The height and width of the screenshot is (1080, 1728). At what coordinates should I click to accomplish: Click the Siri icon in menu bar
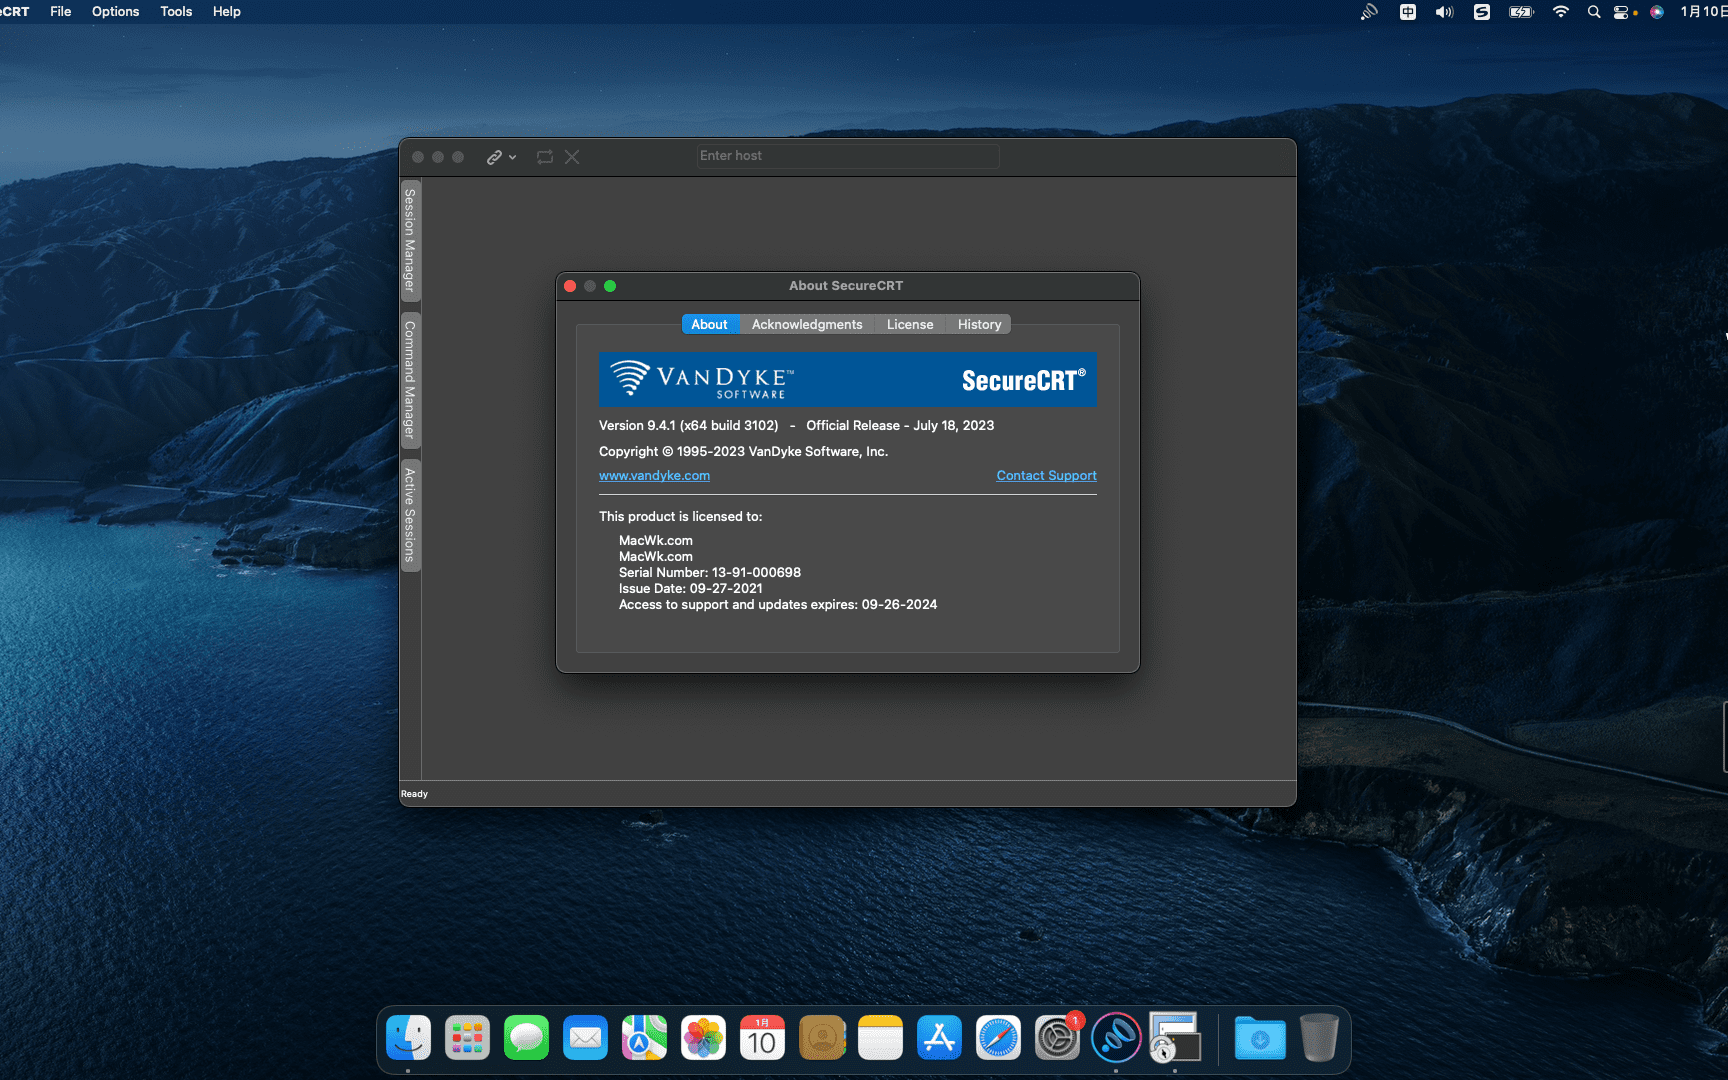1657,12
